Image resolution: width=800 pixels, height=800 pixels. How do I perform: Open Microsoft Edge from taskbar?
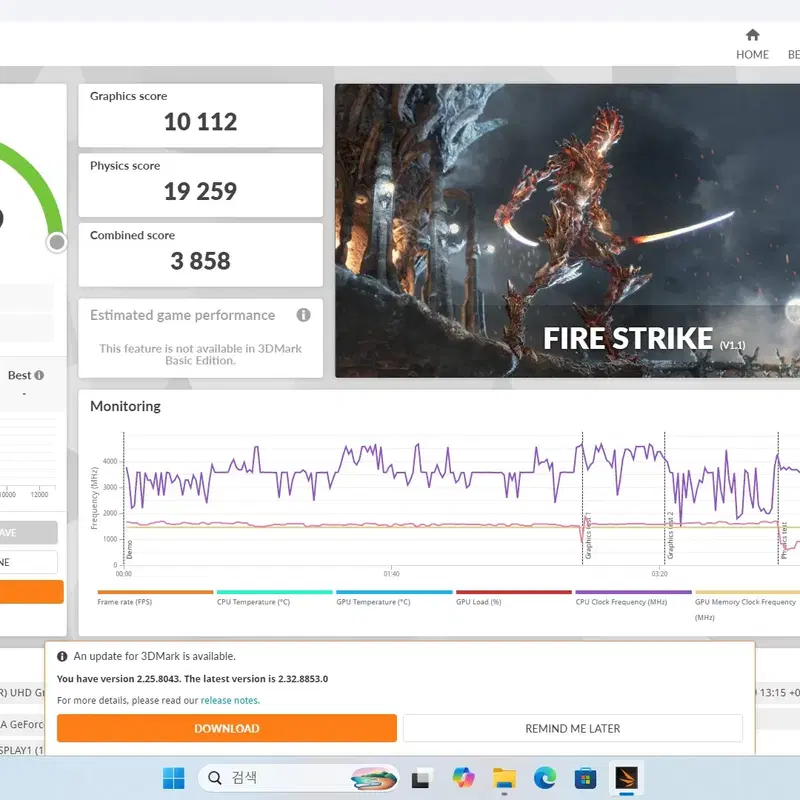545,778
